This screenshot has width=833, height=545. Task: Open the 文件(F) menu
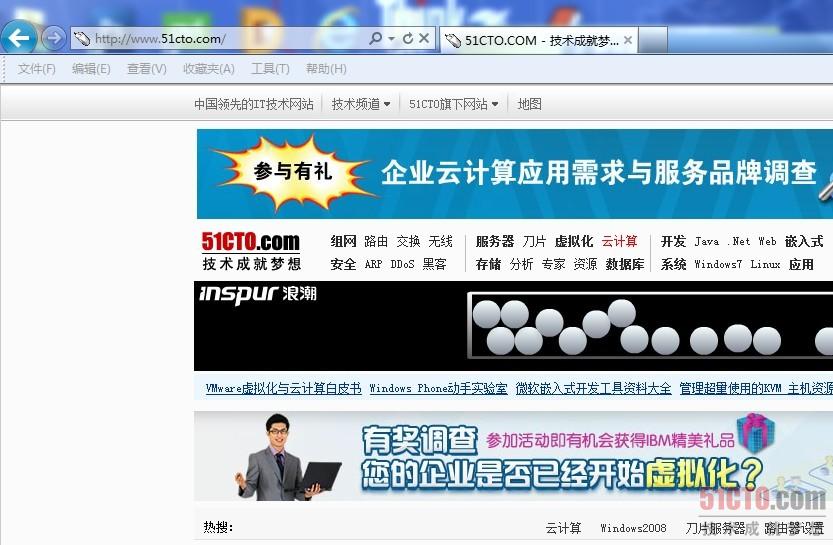(x=37, y=69)
